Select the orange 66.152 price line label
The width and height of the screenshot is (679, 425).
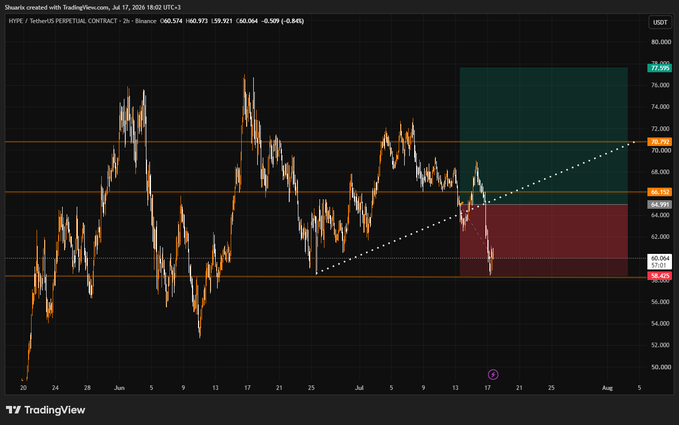coord(660,191)
